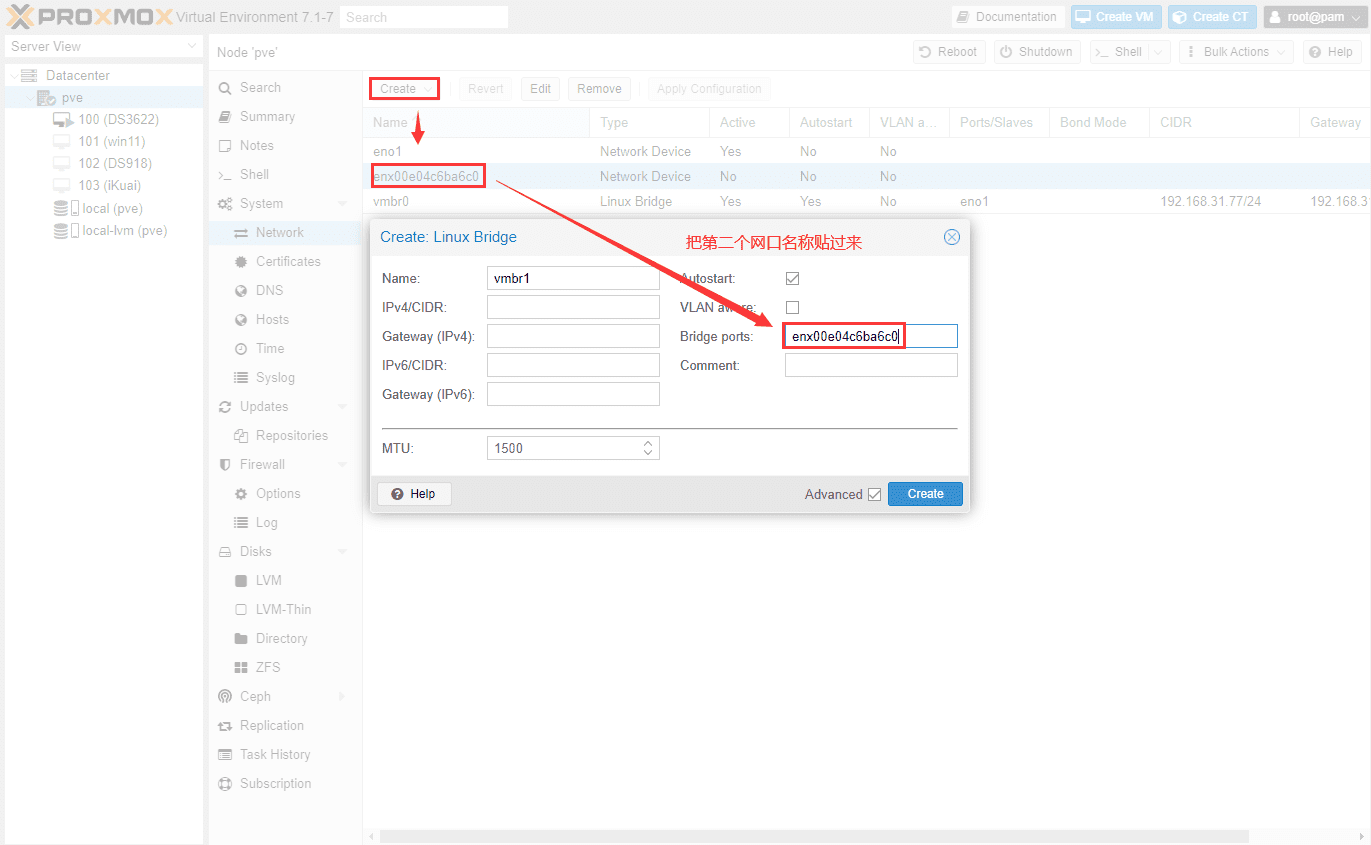Open the network Create dropdown

coord(405,89)
